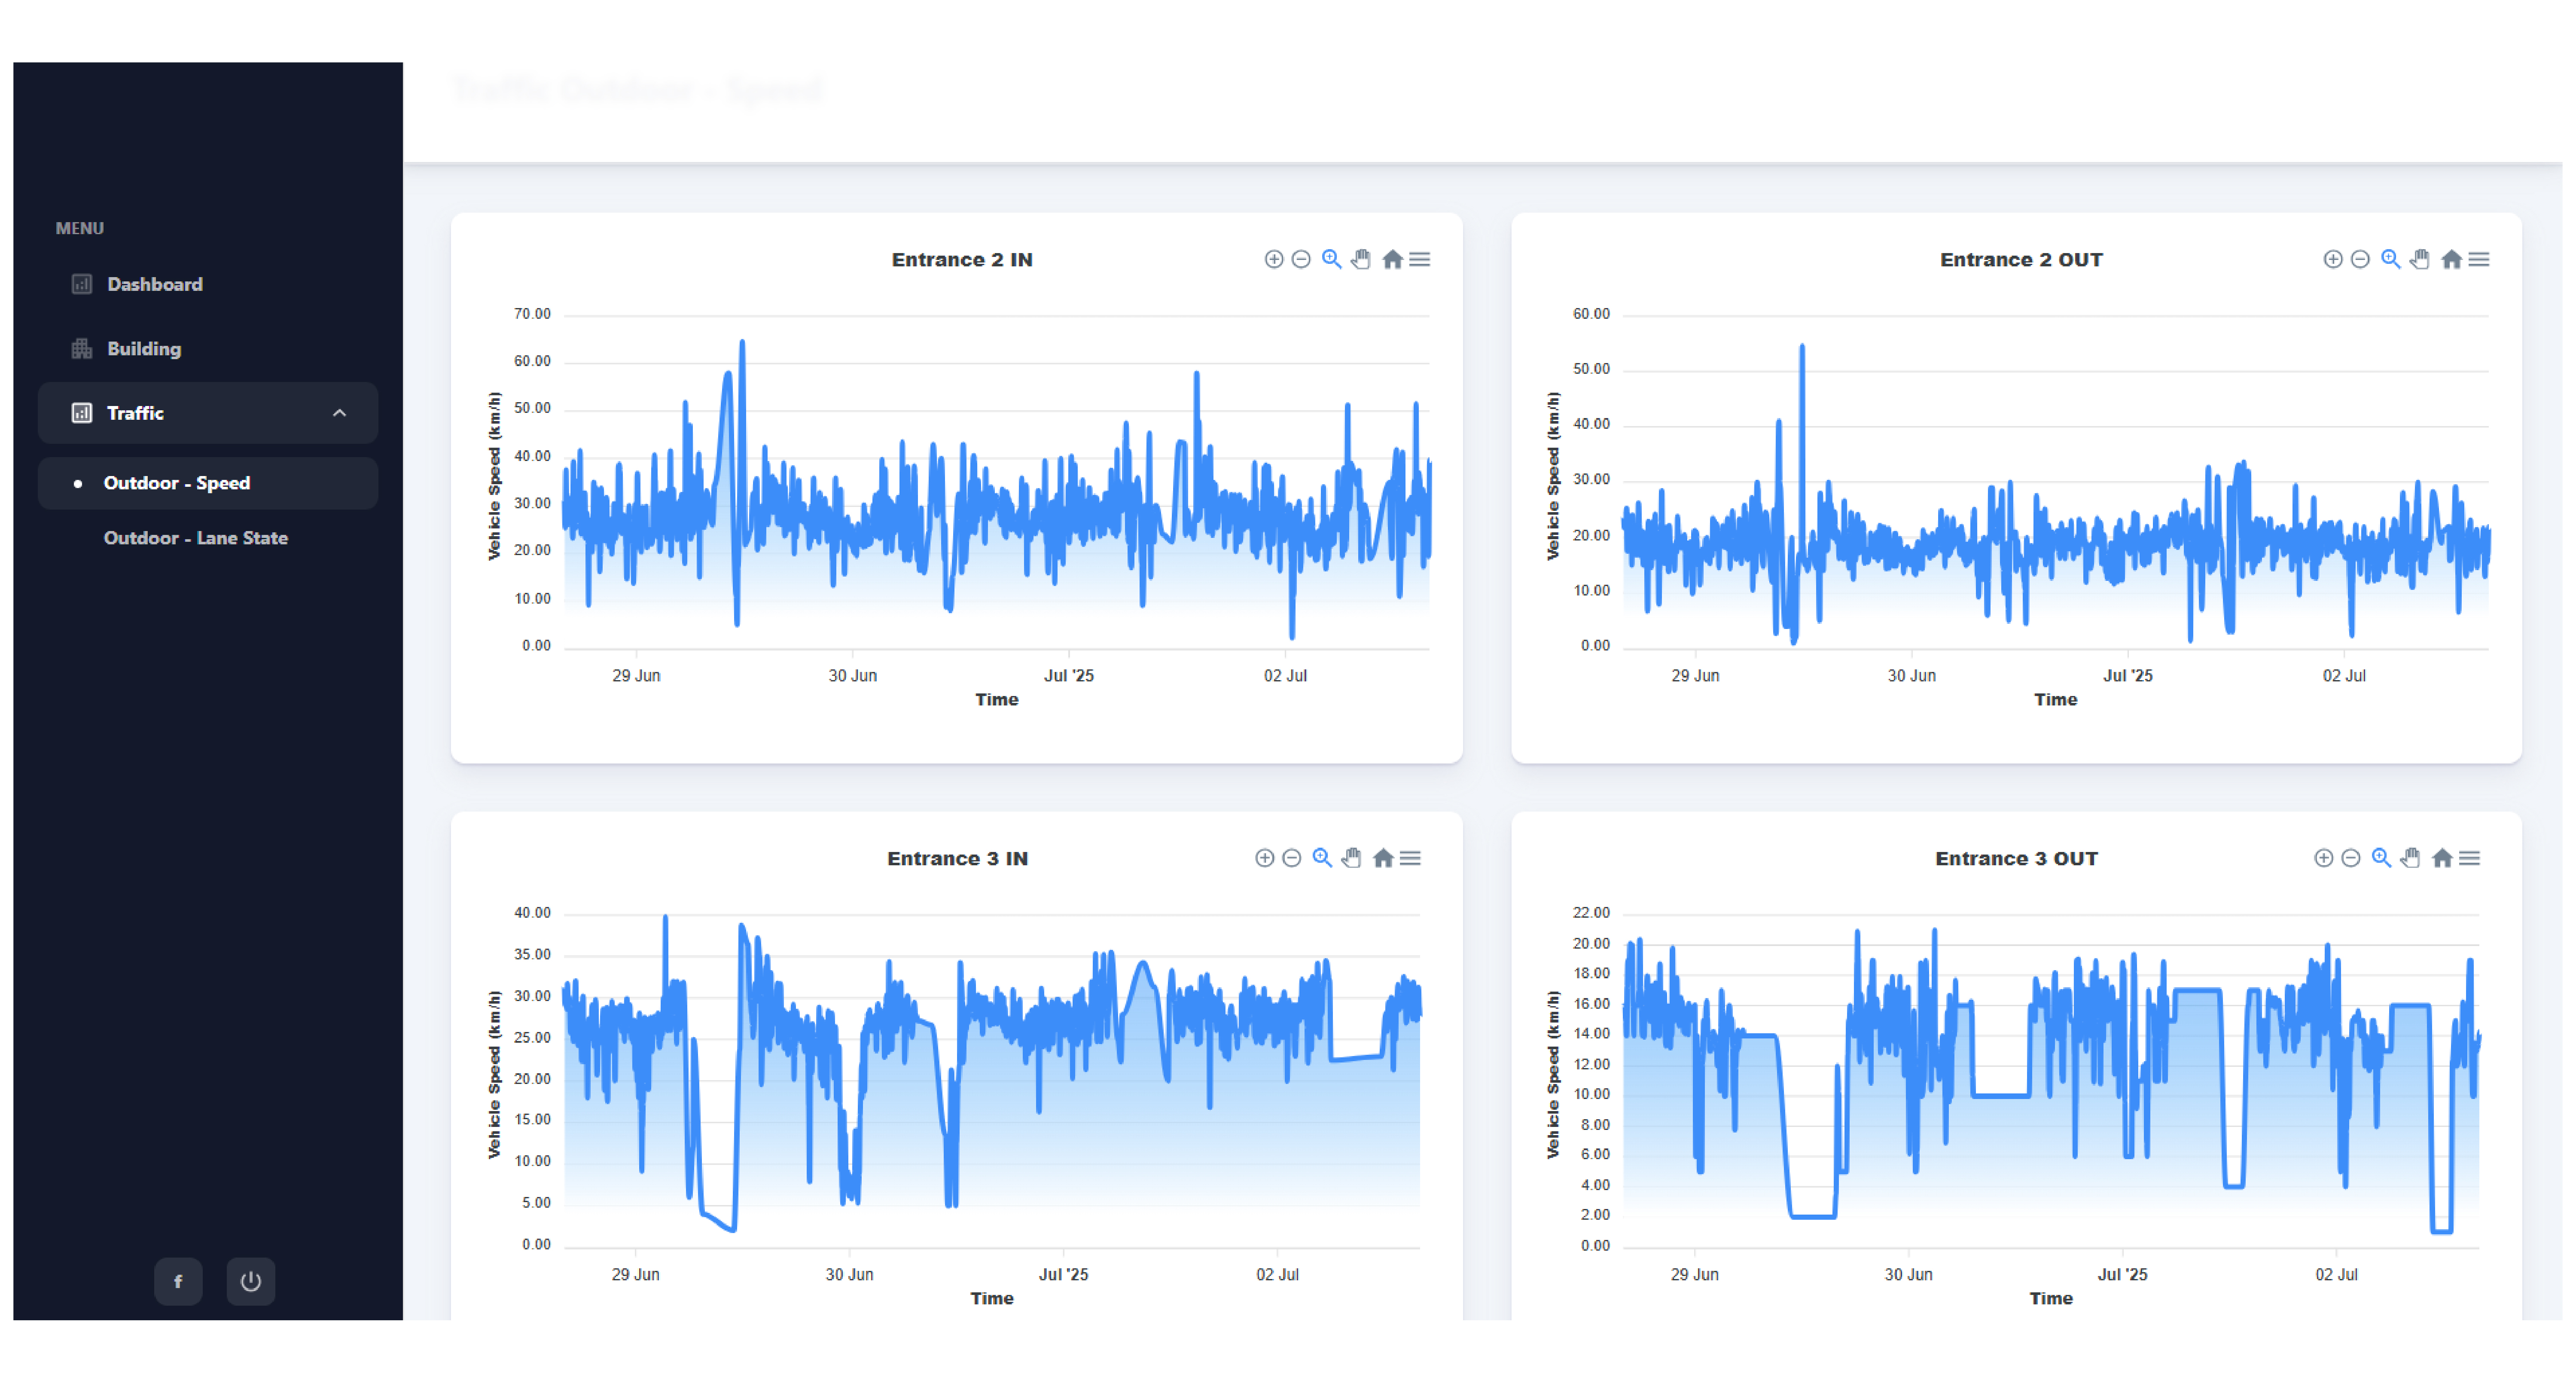The width and height of the screenshot is (2576, 1383).
Task: Click the Facebook icon at sidebar bottom
Action: click(x=178, y=1281)
